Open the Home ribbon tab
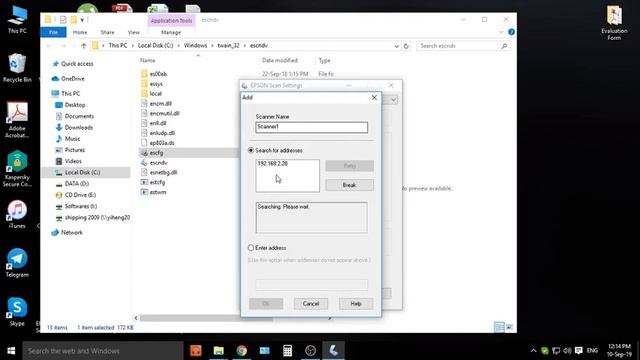This screenshot has width=640, height=360. [x=80, y=32]
